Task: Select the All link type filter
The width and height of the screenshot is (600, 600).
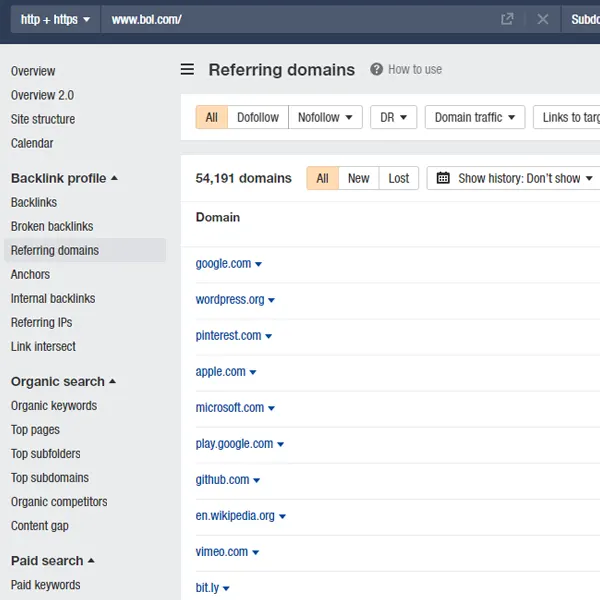Action: 212,117
